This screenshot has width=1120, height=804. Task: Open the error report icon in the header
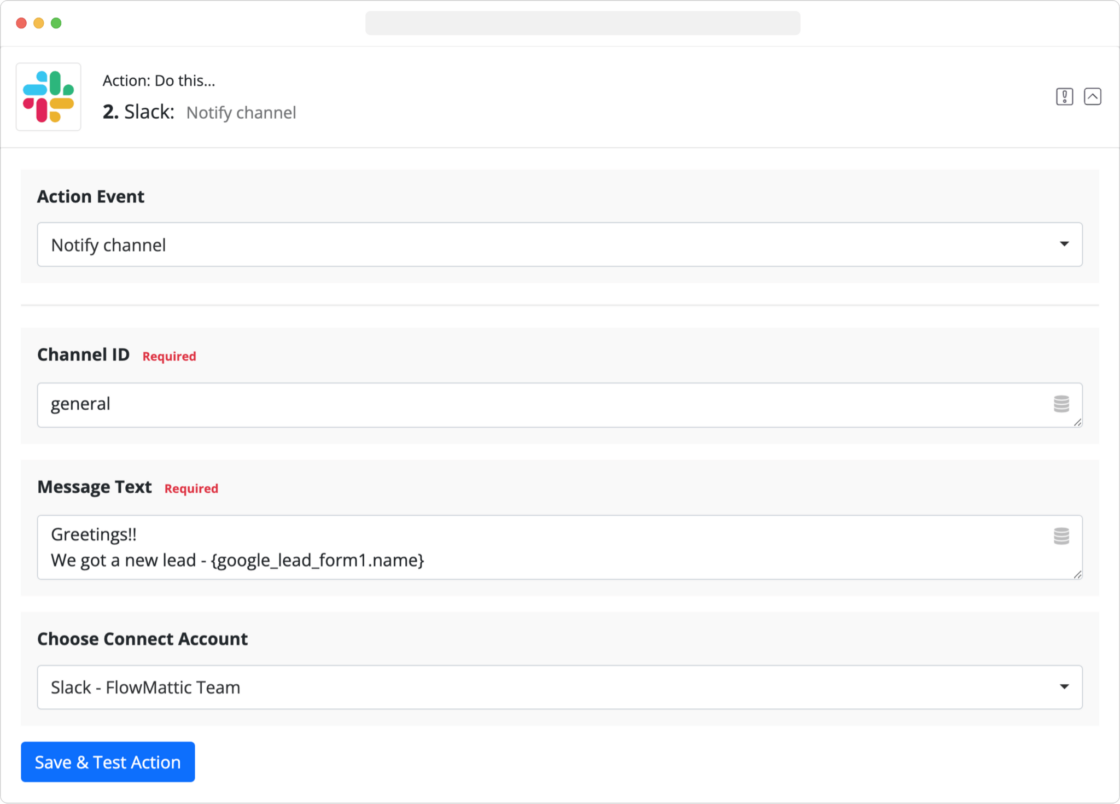1064,96
